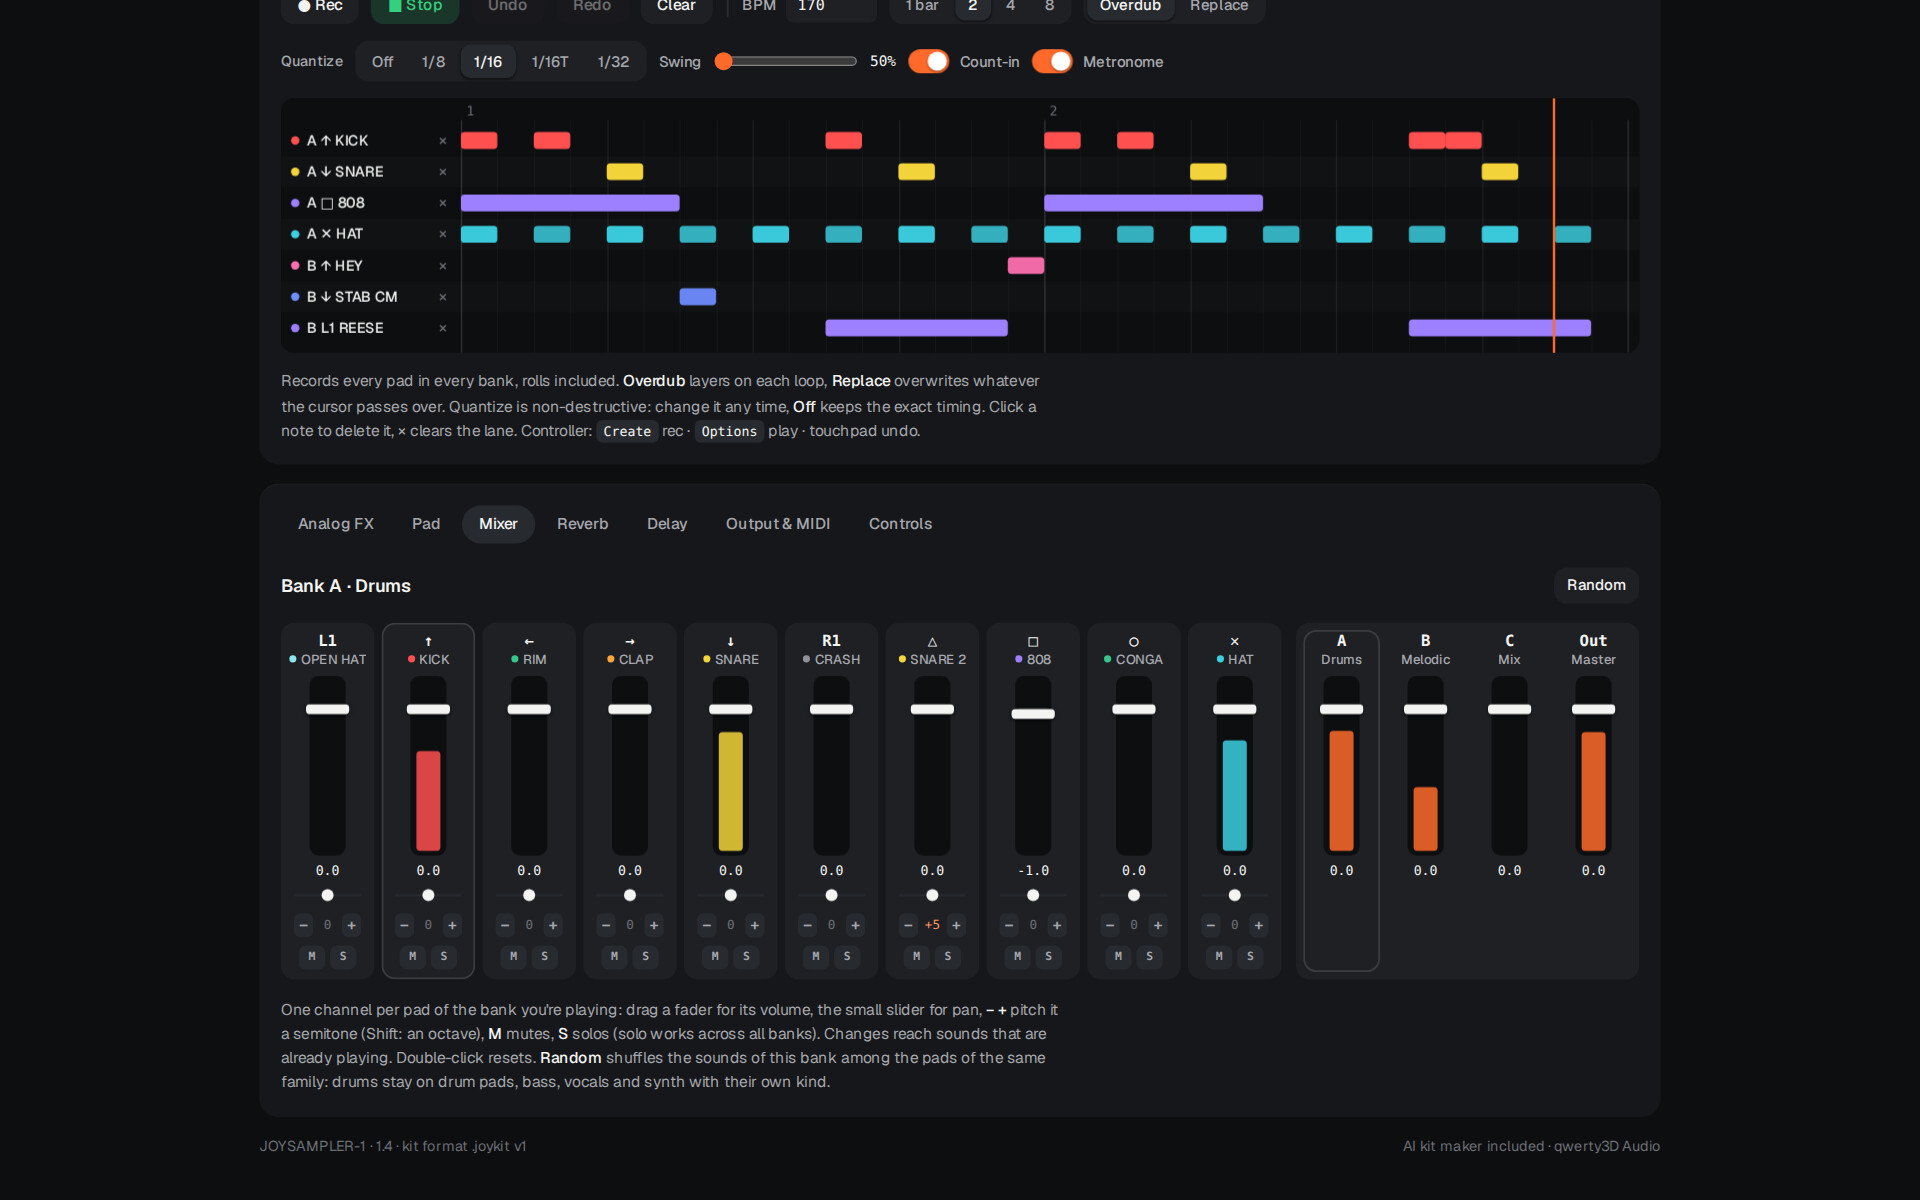The height and width of the screenshot is (1200, 1920).
Task: Pitch down the OPEN HAT channel with −
Action: tap(303, 925)
